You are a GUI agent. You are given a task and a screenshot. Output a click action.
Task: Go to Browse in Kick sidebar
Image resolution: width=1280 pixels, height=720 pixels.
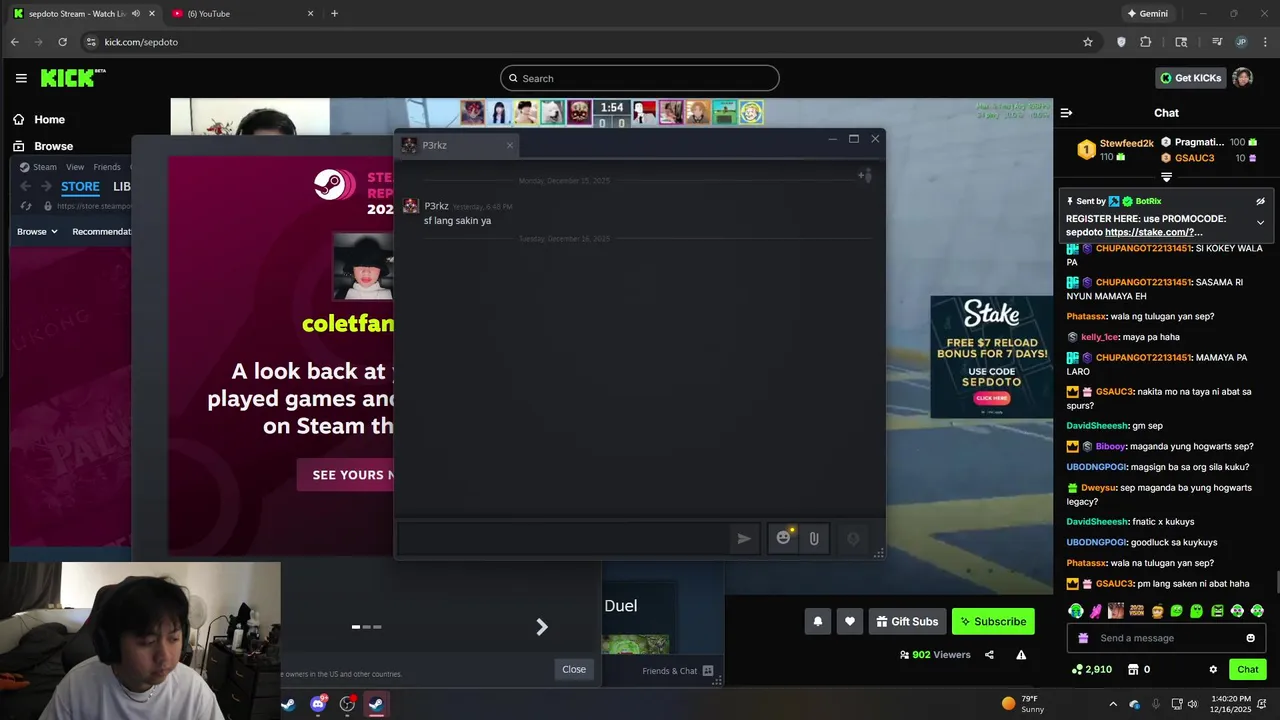click(x=43, y=146)
